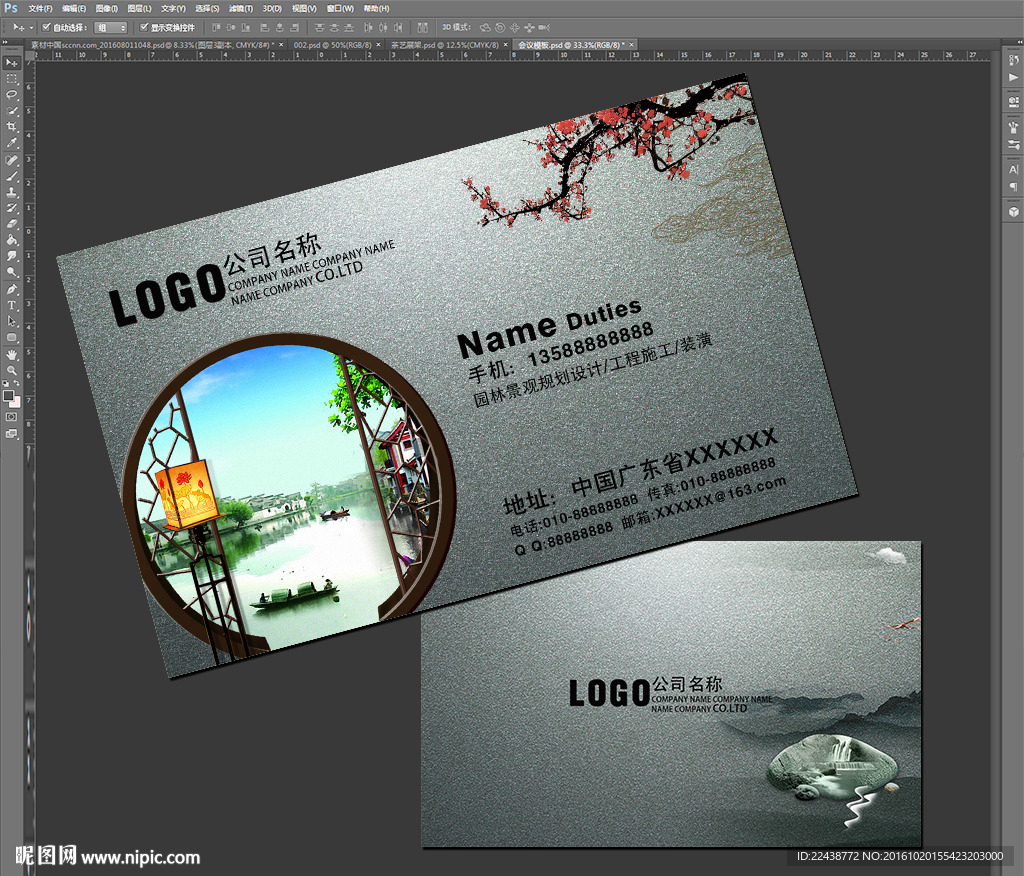The width and height of the screenshot is (1024, 876).
Task: Select the Lasso tool
Action: coord(11,95)
